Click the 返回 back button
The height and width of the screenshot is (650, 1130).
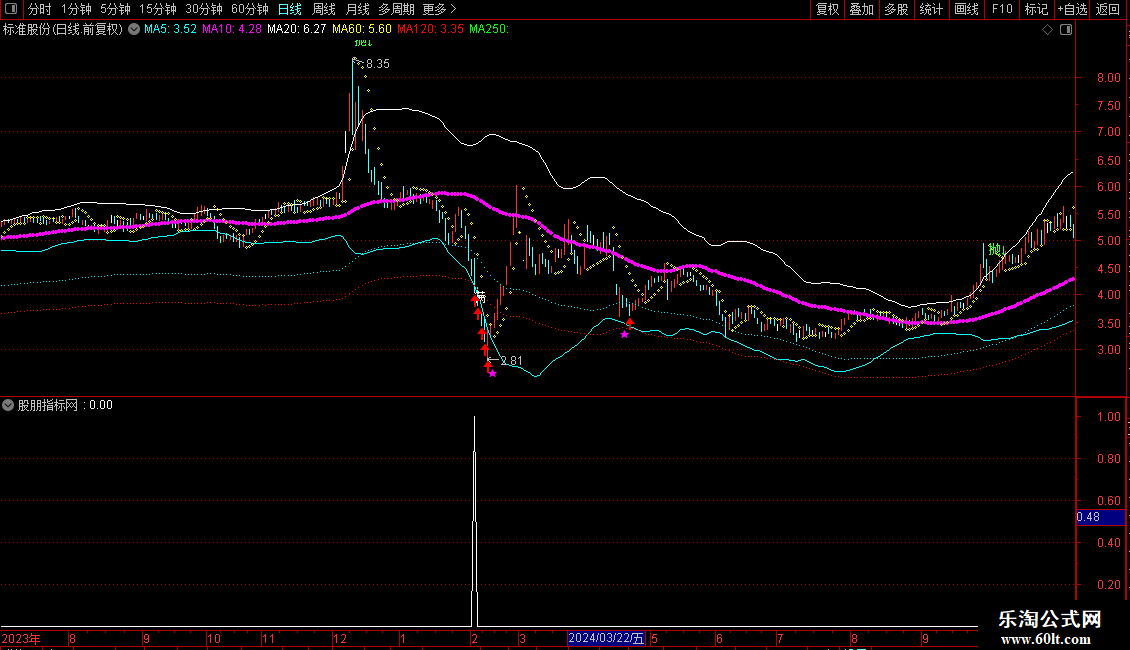coord(1108,9)
